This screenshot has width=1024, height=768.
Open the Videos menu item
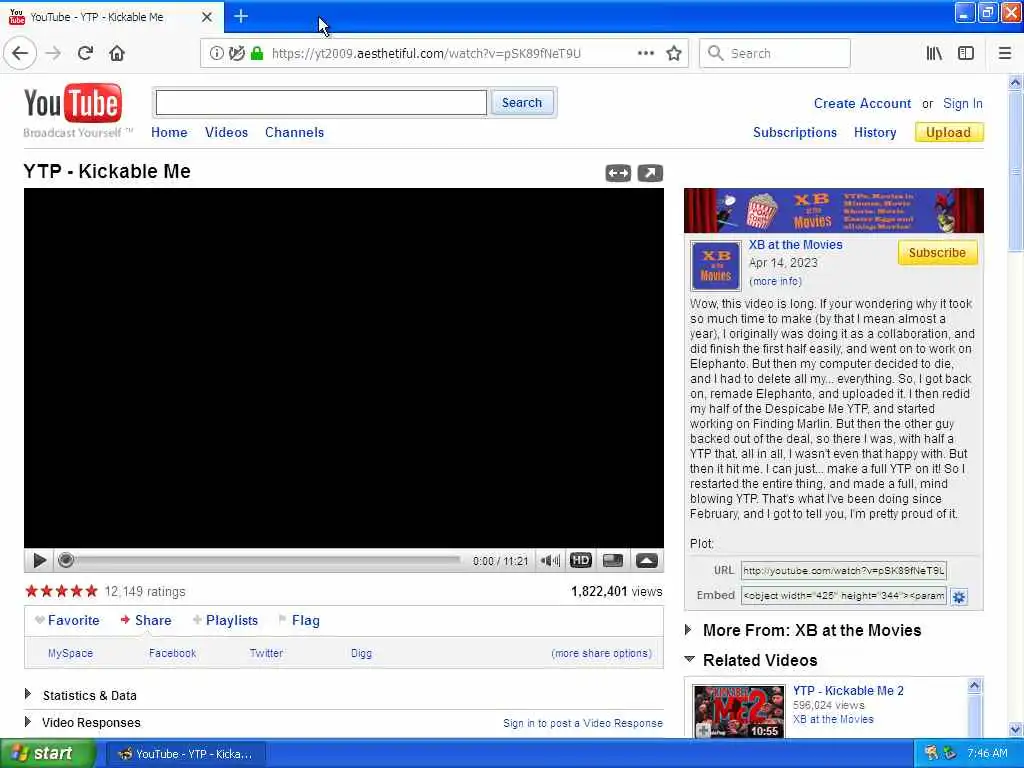(x=226, y=133)
